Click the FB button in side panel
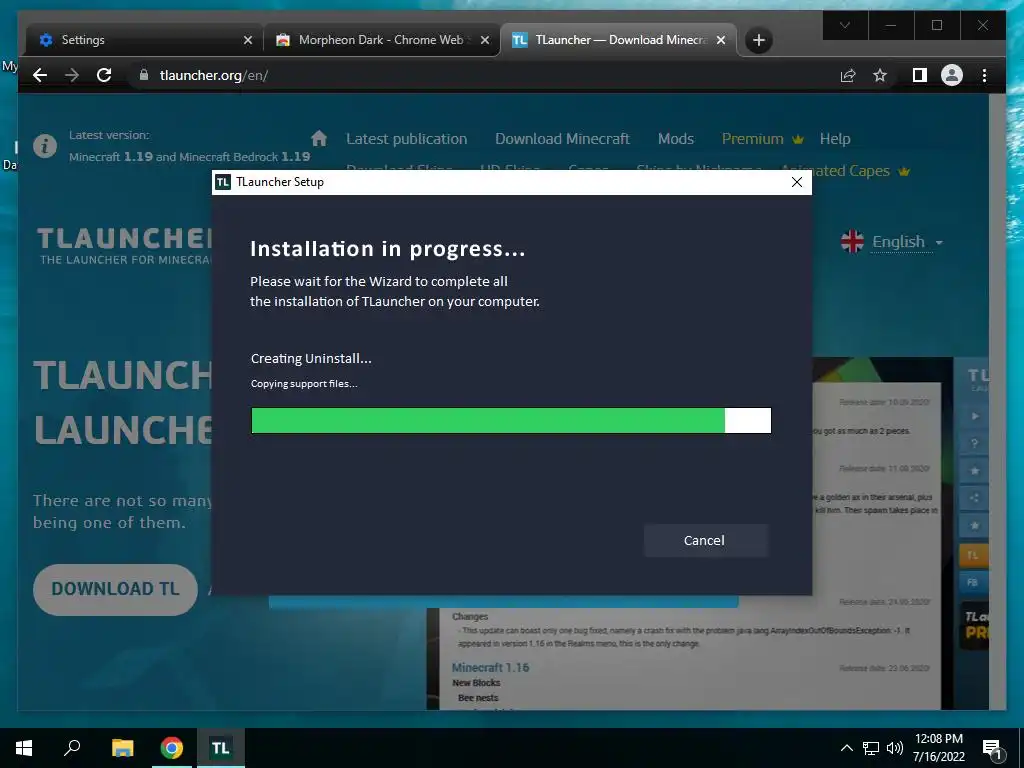This screenshot has height=768, width=1024. [x=973, y=583]
